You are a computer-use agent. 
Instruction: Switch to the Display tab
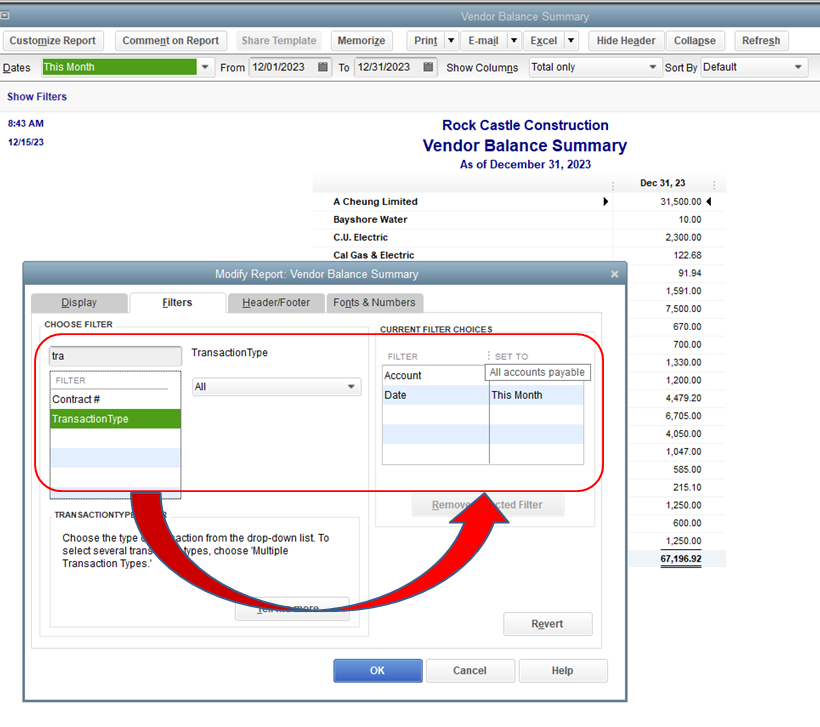79,302
